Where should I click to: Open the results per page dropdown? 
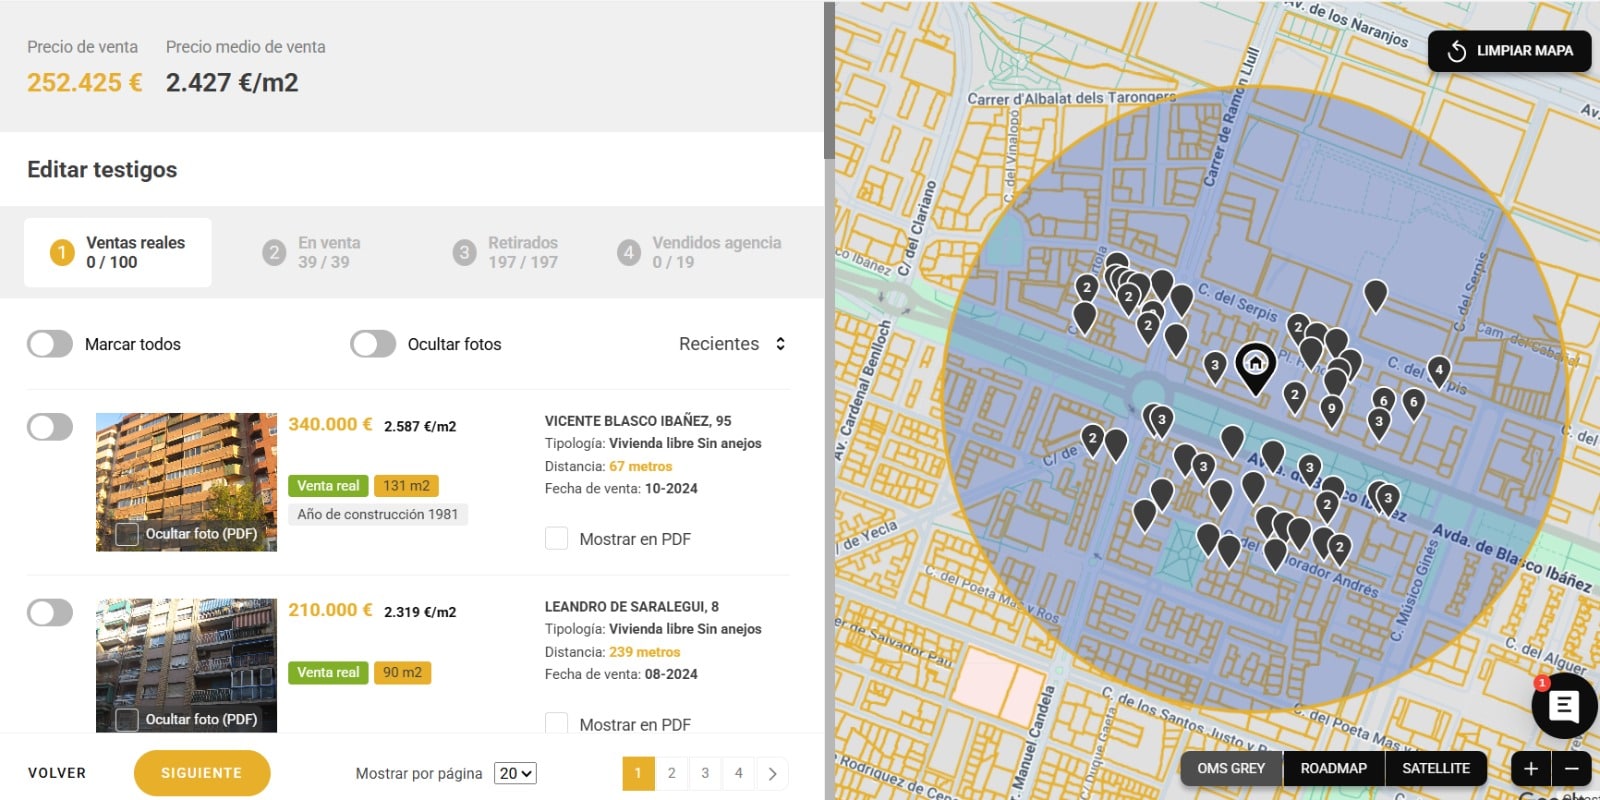pyautogui.click(x=516, y=773)
